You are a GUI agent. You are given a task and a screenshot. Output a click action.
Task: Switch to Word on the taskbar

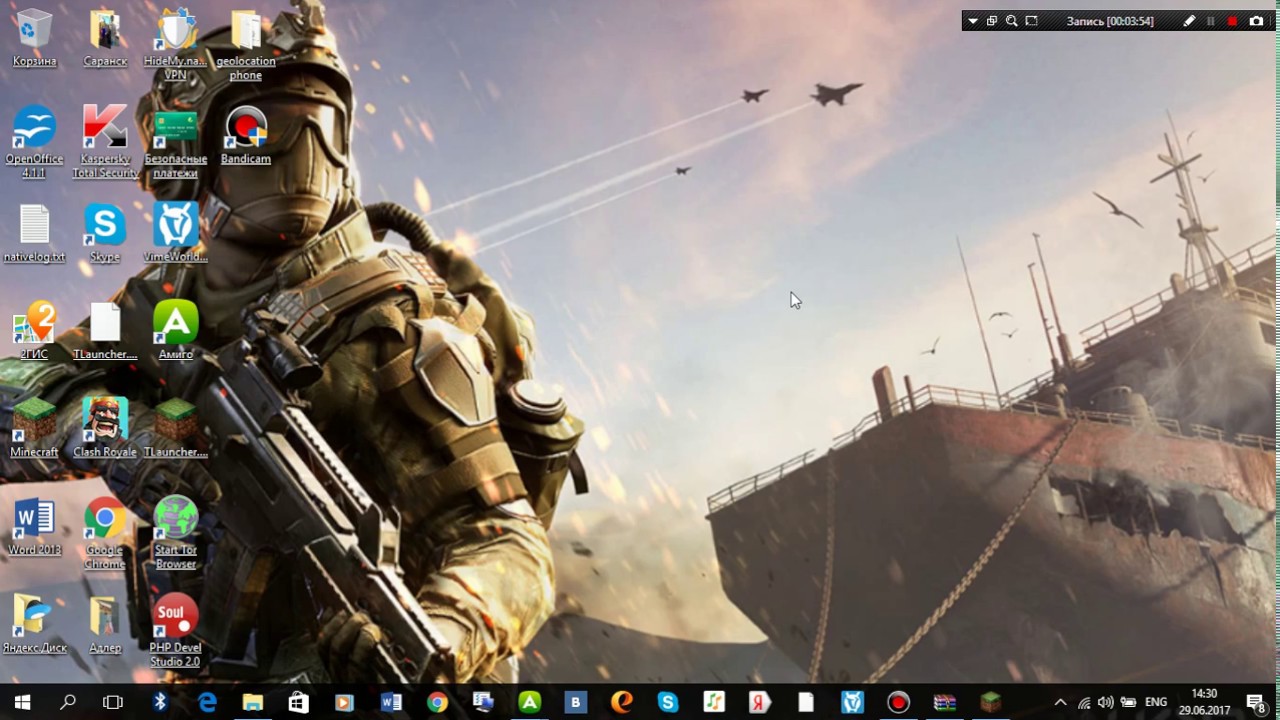[391, 702]
